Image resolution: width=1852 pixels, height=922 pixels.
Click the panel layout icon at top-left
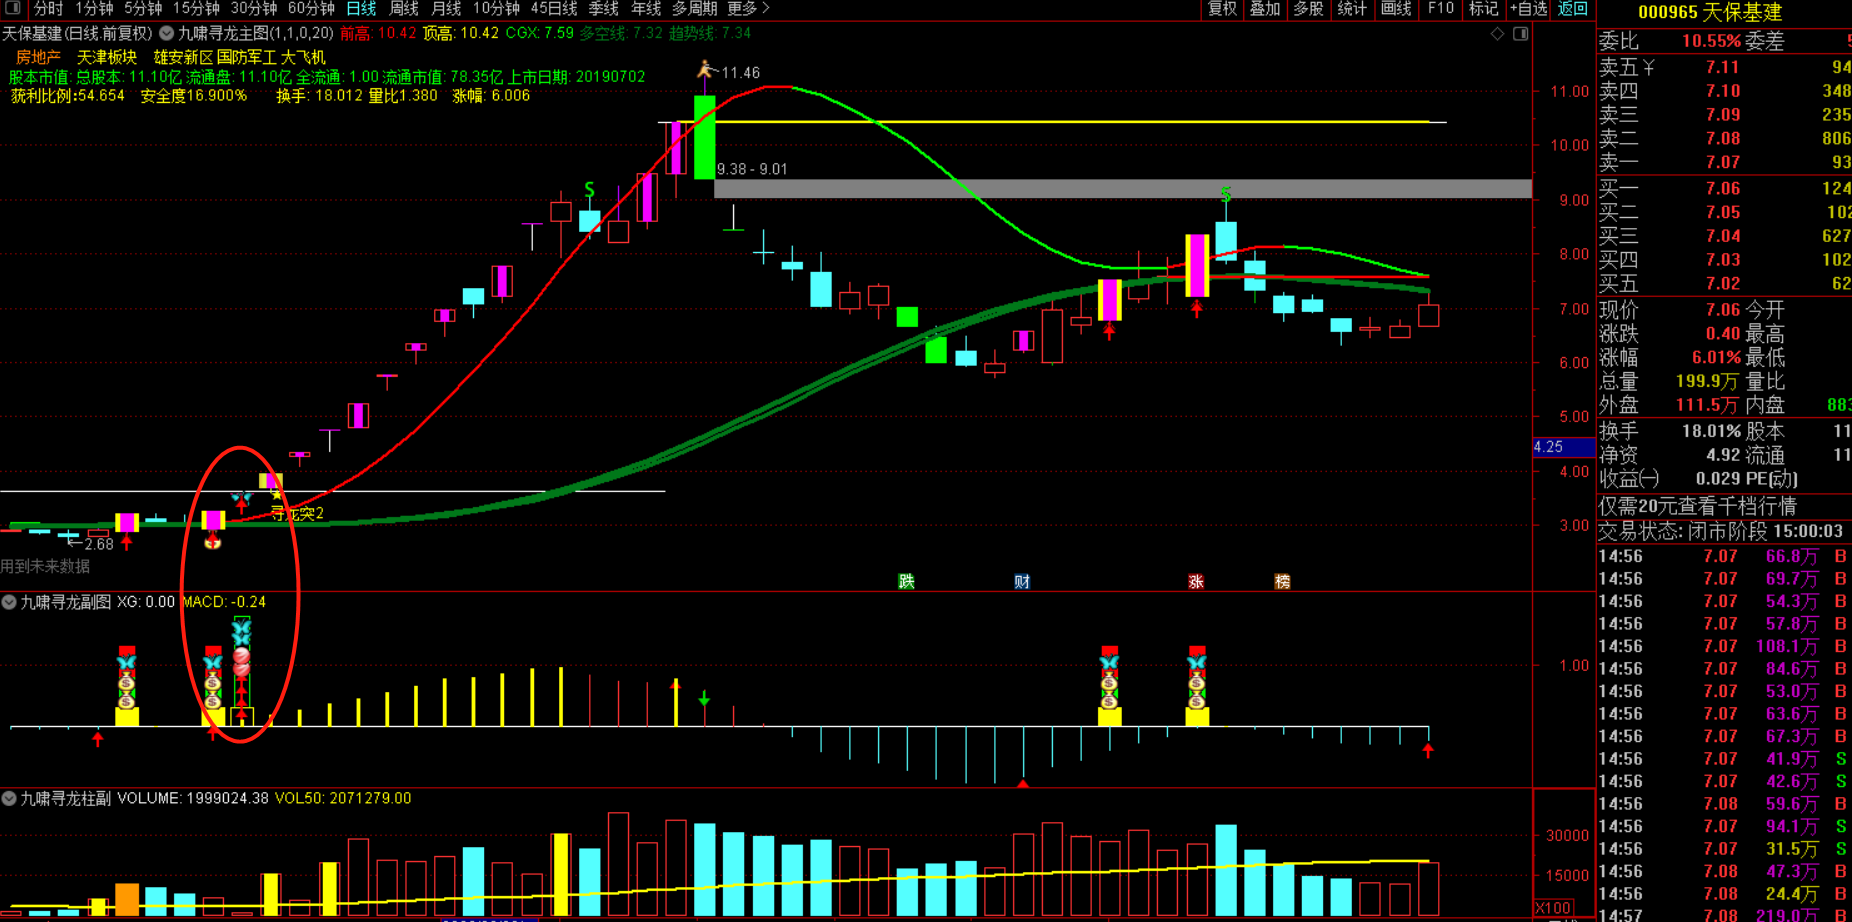[x=13, y=8]
